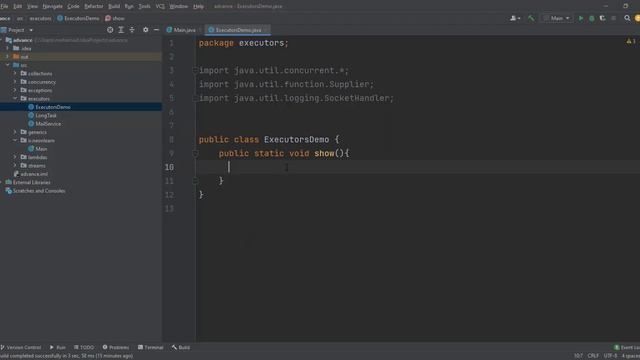Open the Tools menu
Viewport: 640px width, 360px height.
coord(144,6)
